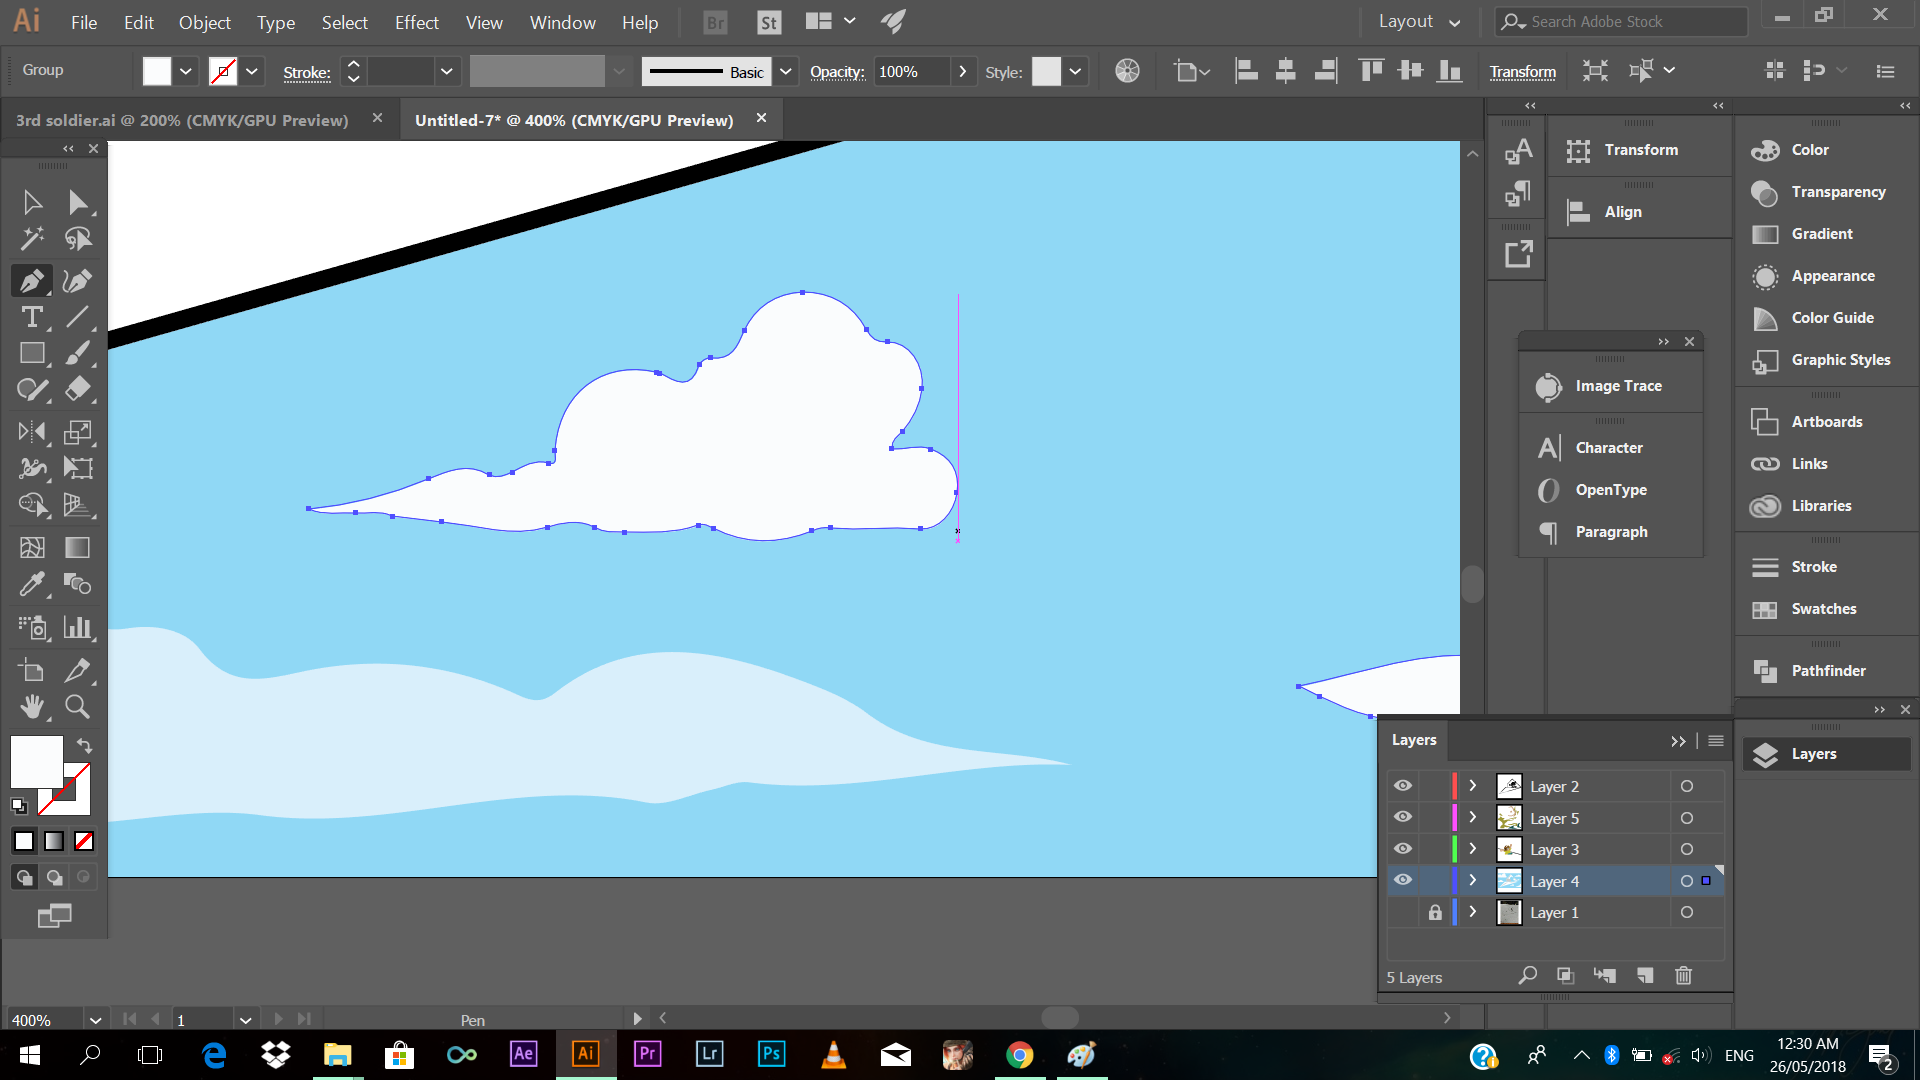Open the Object menu

point(204,22)
